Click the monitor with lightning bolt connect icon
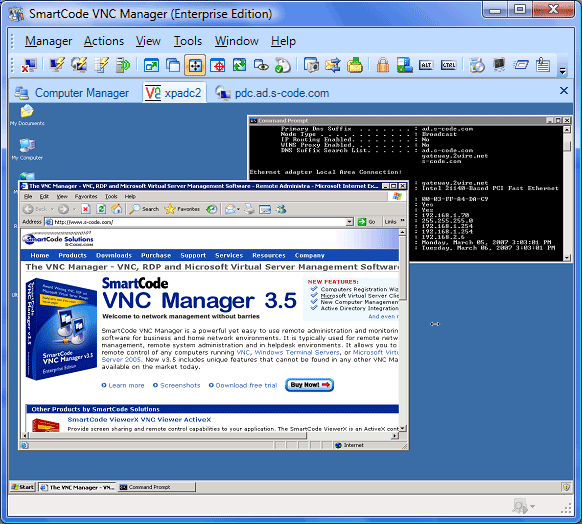 click(x=57, y=65)
